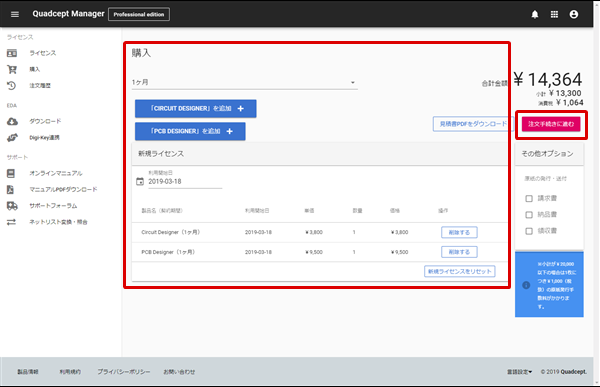Screen dimensions: 600x387
Task: Open マニュアルPDFダウンロード menu item
Action: (64, 189)
